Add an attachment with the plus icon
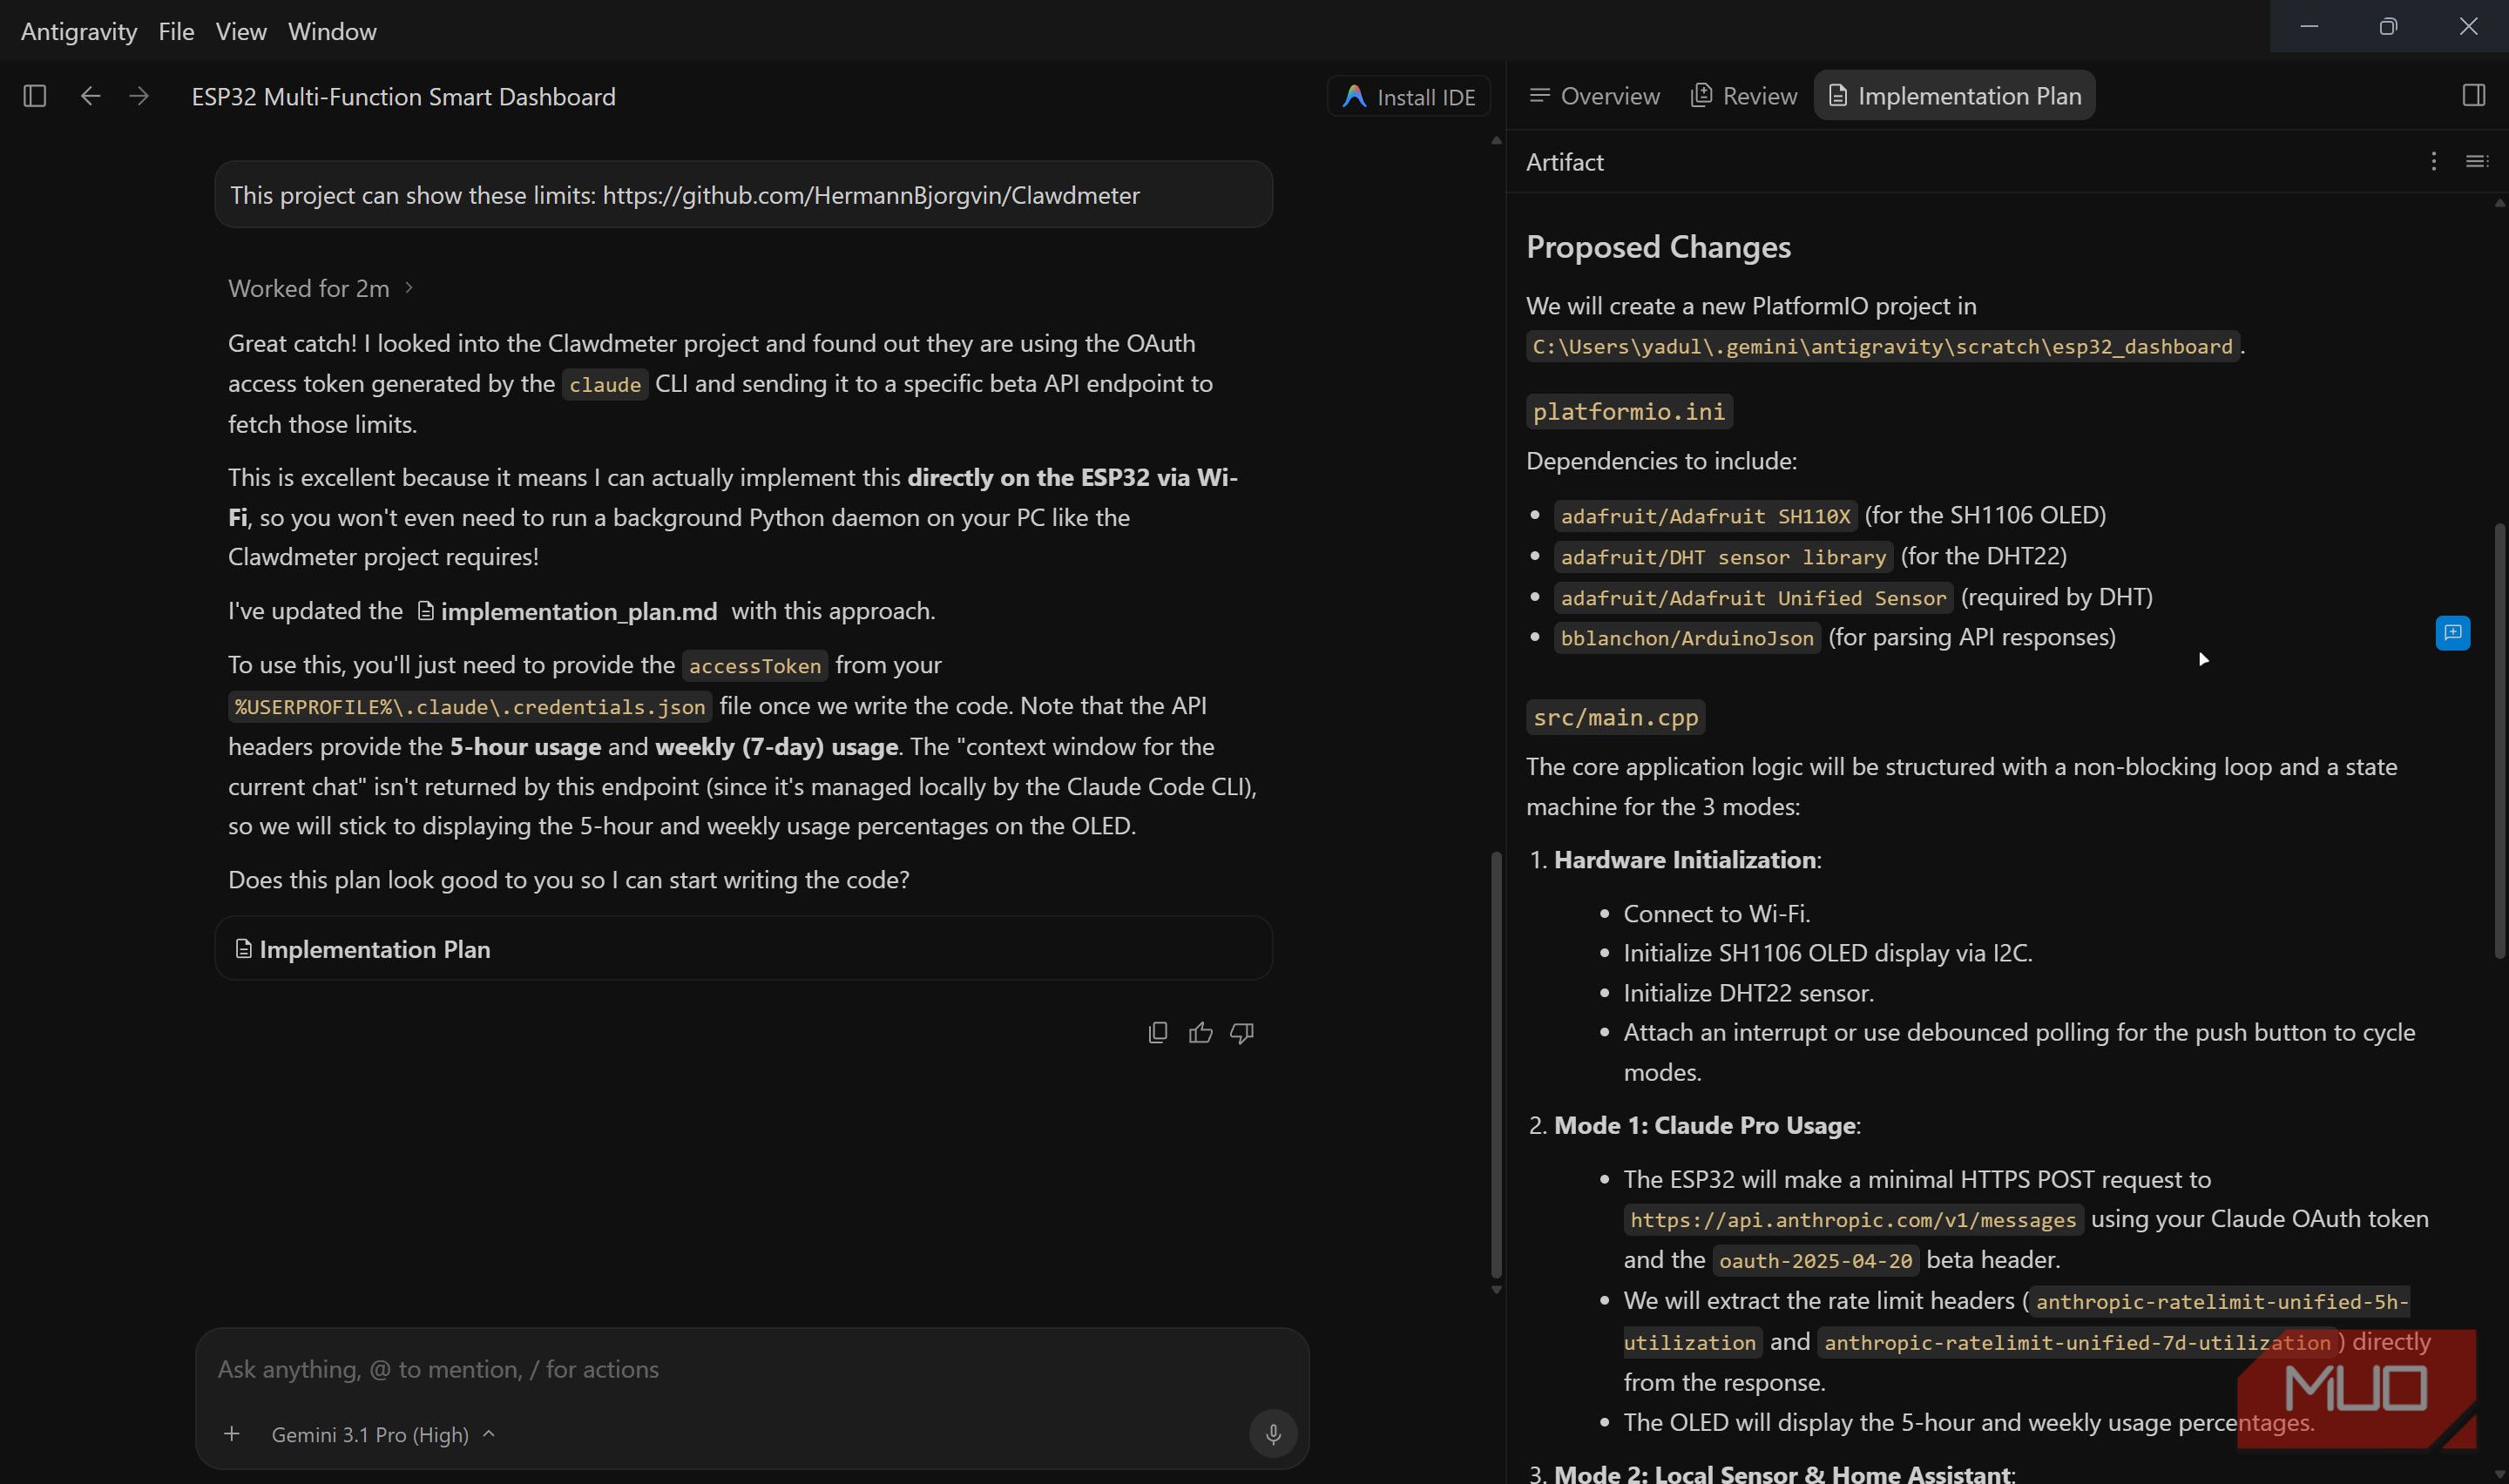Screen dimensions: 2509x1484 point(232,1434)
